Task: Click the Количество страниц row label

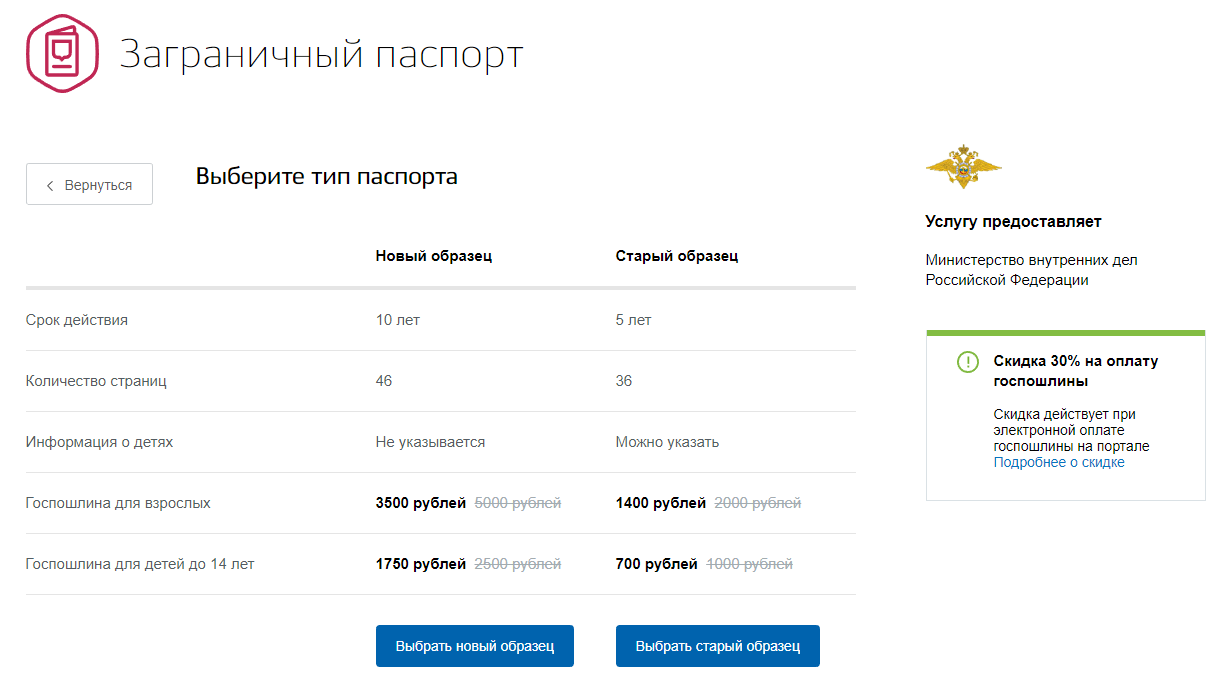Action: pyautogui.click(x=96, y=381)
